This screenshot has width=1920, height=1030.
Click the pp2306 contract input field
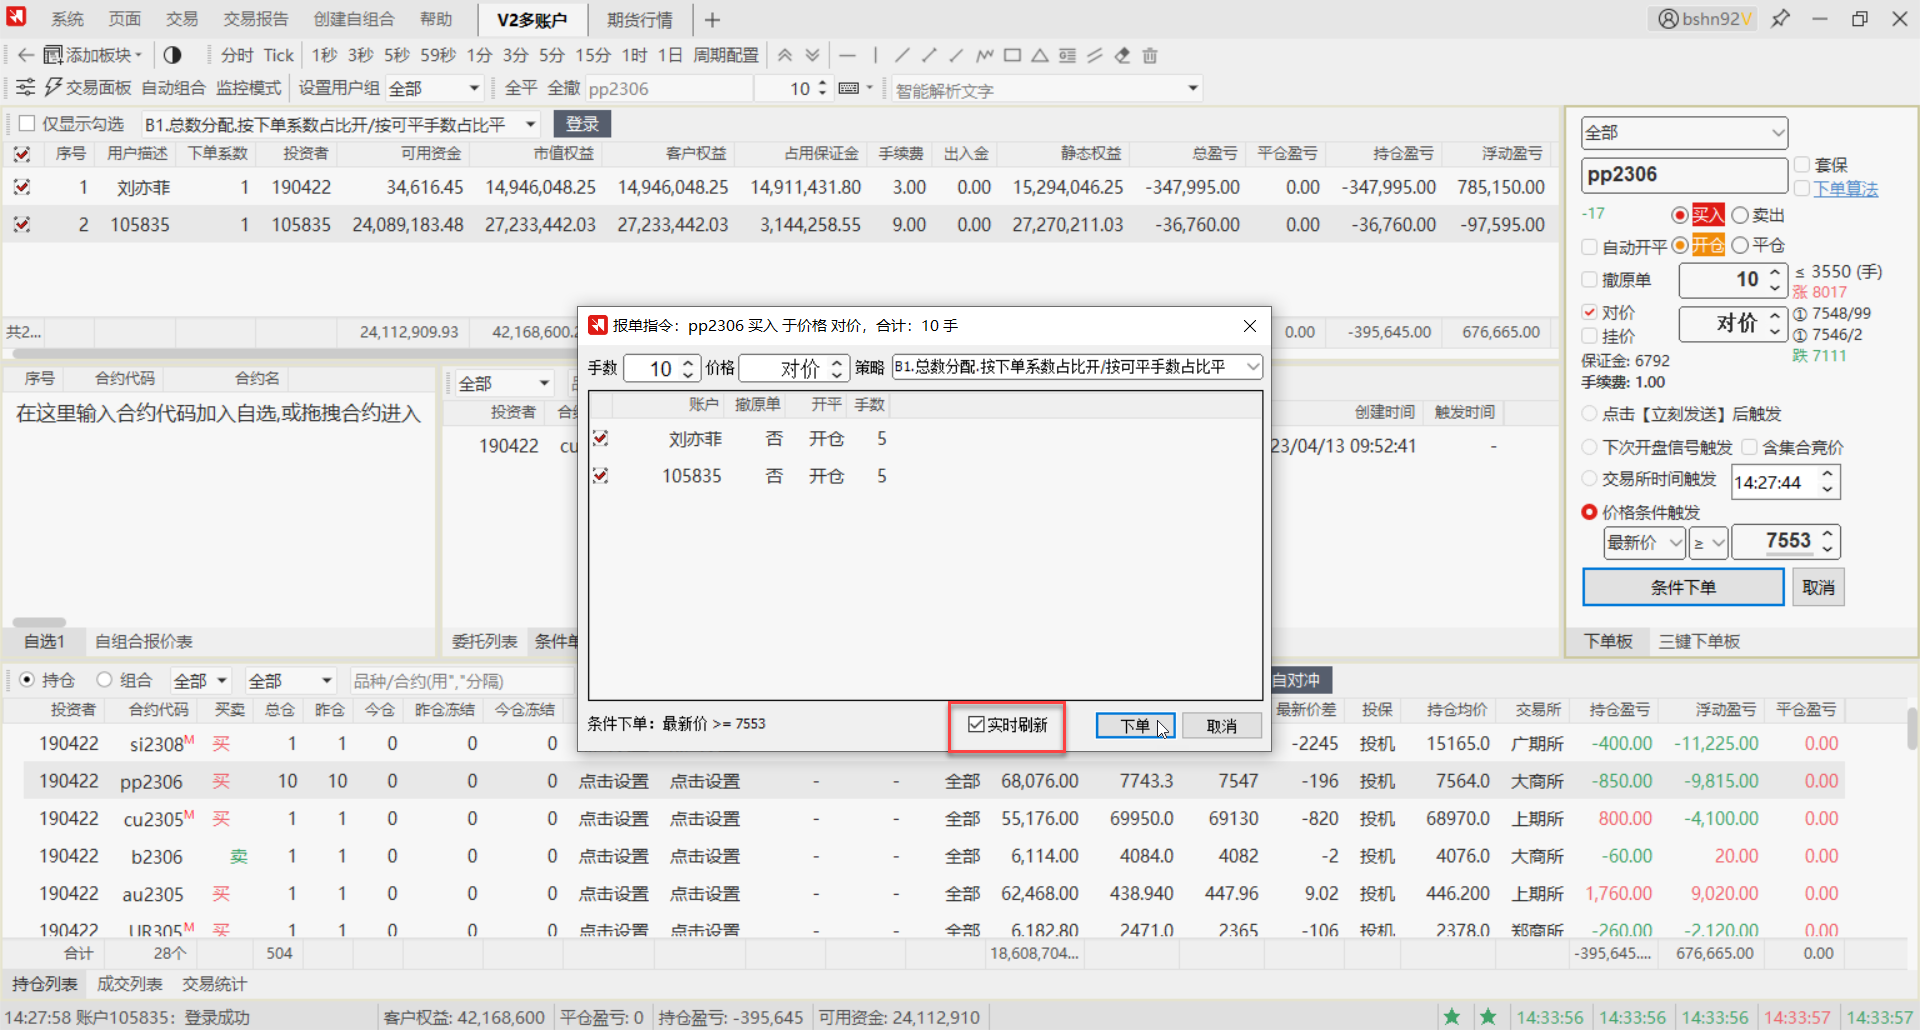[1684, 175]
